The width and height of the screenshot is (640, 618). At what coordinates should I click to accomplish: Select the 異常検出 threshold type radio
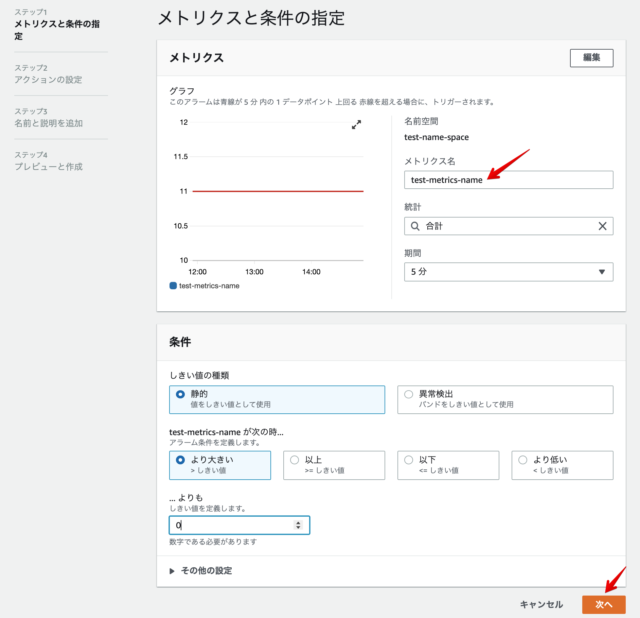click(409, 394)
